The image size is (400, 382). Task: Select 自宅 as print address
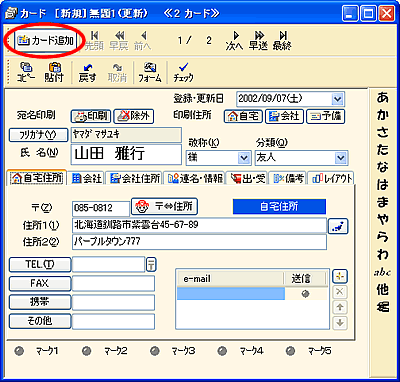243,116
